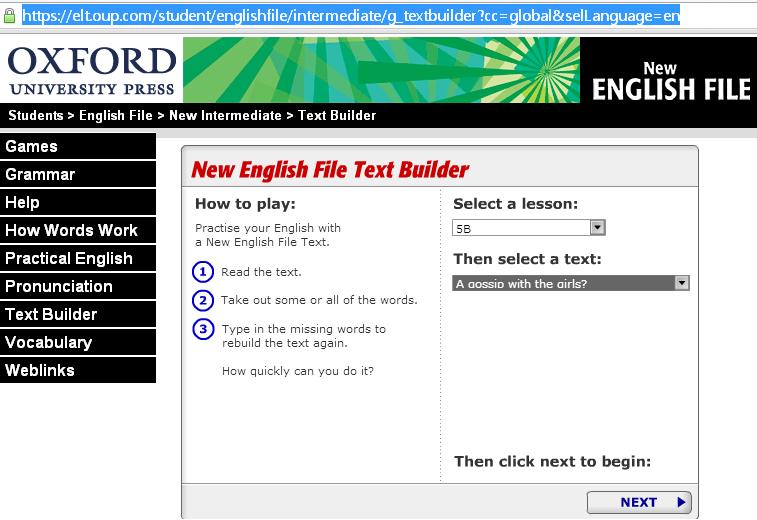Click the green padlock icon in address bar
Image resolution: width=757 pixels, height=520 pixels.
tap(9, 16)
